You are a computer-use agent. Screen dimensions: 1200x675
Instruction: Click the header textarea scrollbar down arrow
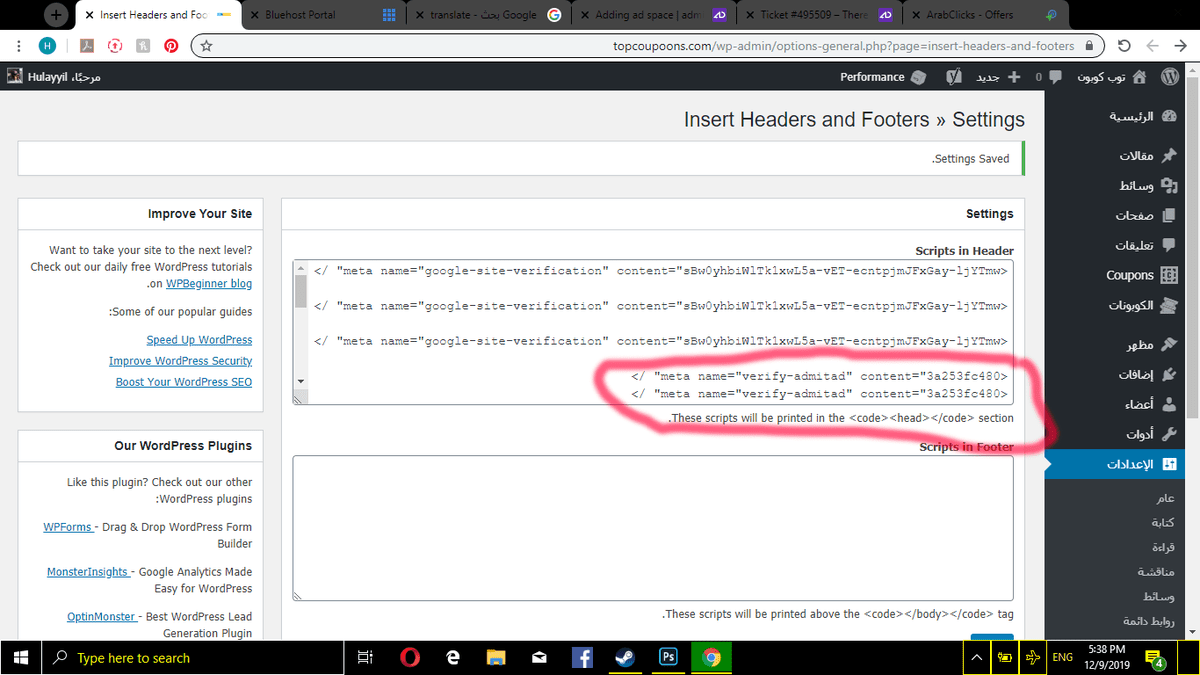301,382
